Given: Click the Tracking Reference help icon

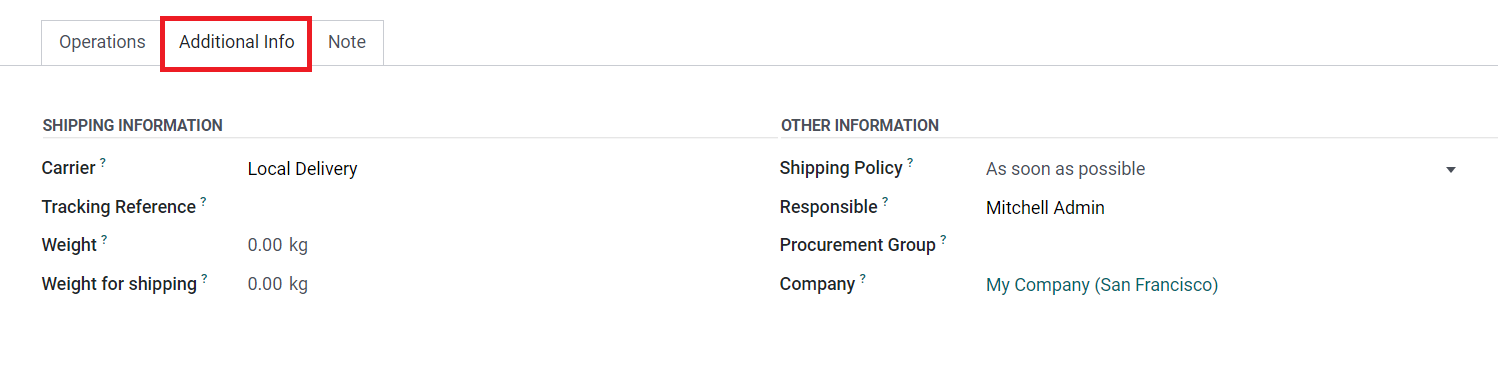Looking at the screenshot, I should pyautogui.click(x=203, y=201).
